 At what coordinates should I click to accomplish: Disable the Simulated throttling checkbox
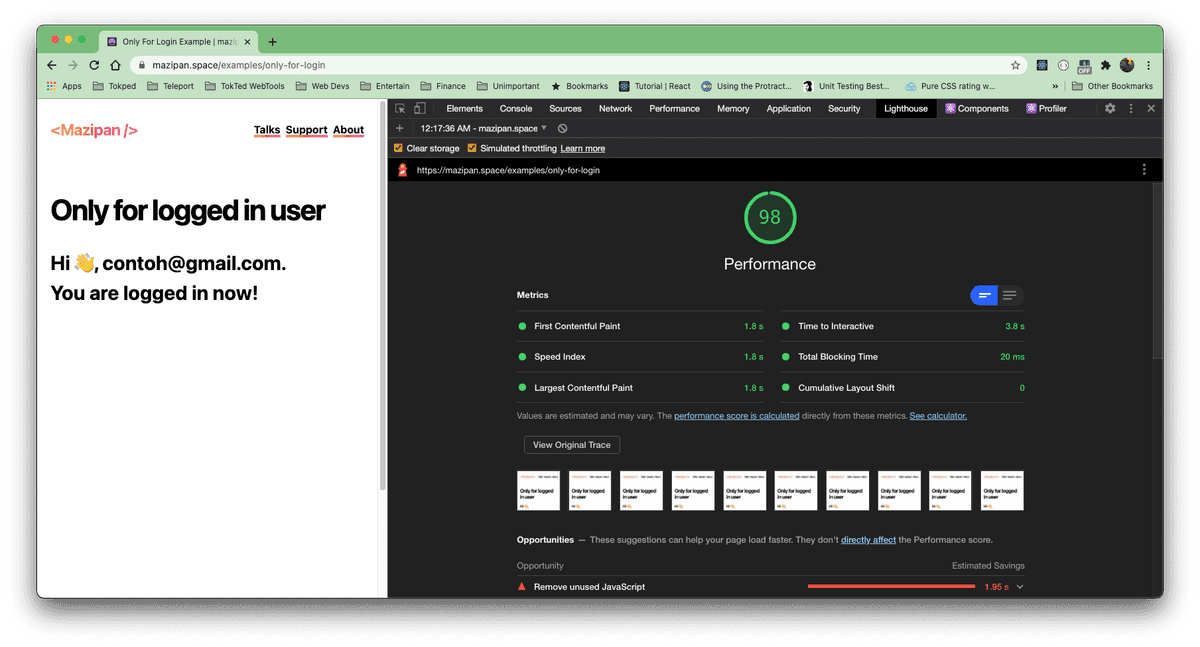point(472,148)
